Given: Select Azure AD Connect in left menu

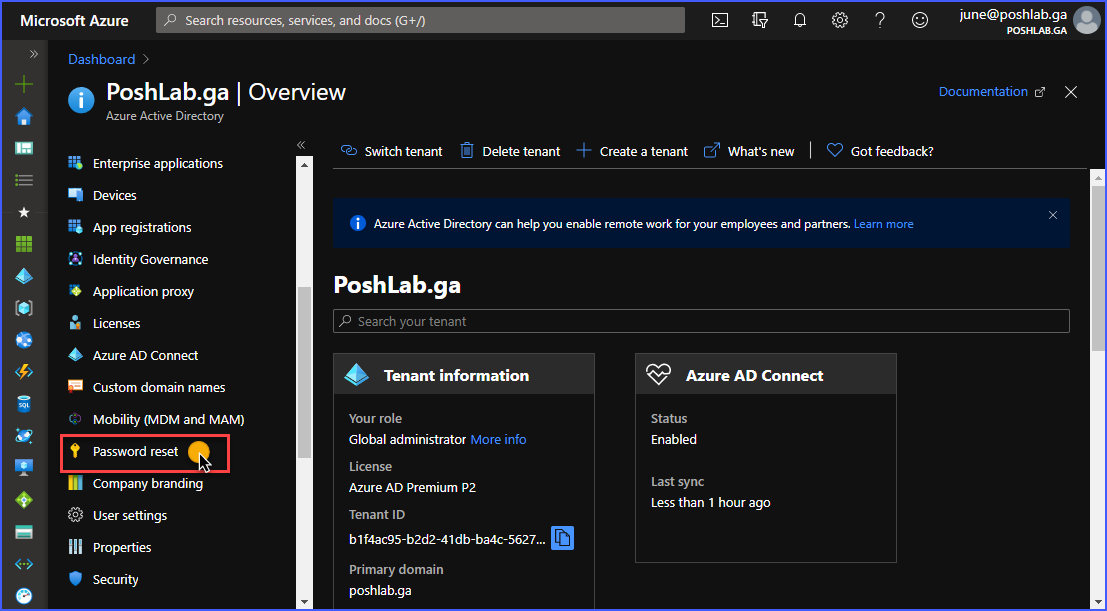Looking at the screenshot, I should click(x=145, y=355).
